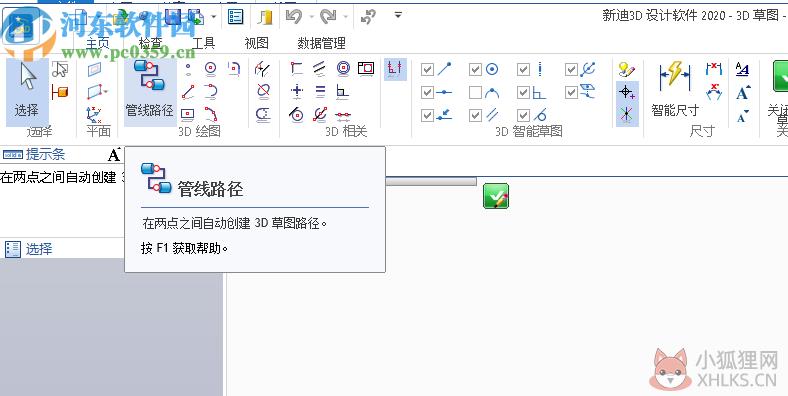Toggle the intersection snap checkbox
Image resolution: width=788 pixels, height=396 pixels.
(x=571, y=69)
